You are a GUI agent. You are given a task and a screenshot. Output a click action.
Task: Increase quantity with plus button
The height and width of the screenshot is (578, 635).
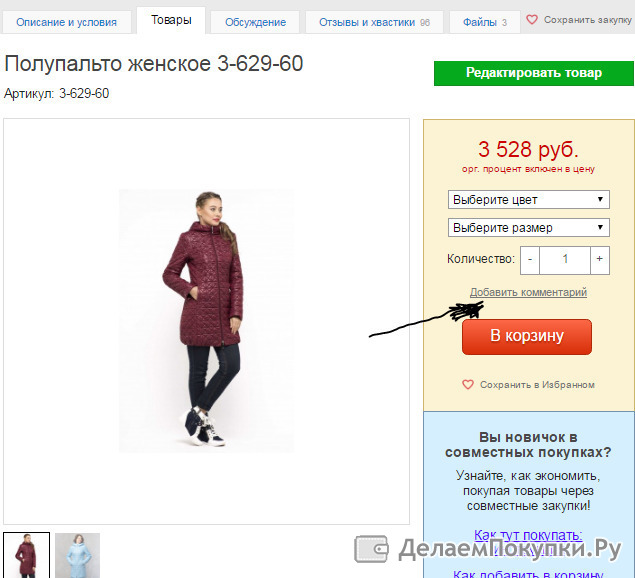pyautogui.click(x=600, y=260)
